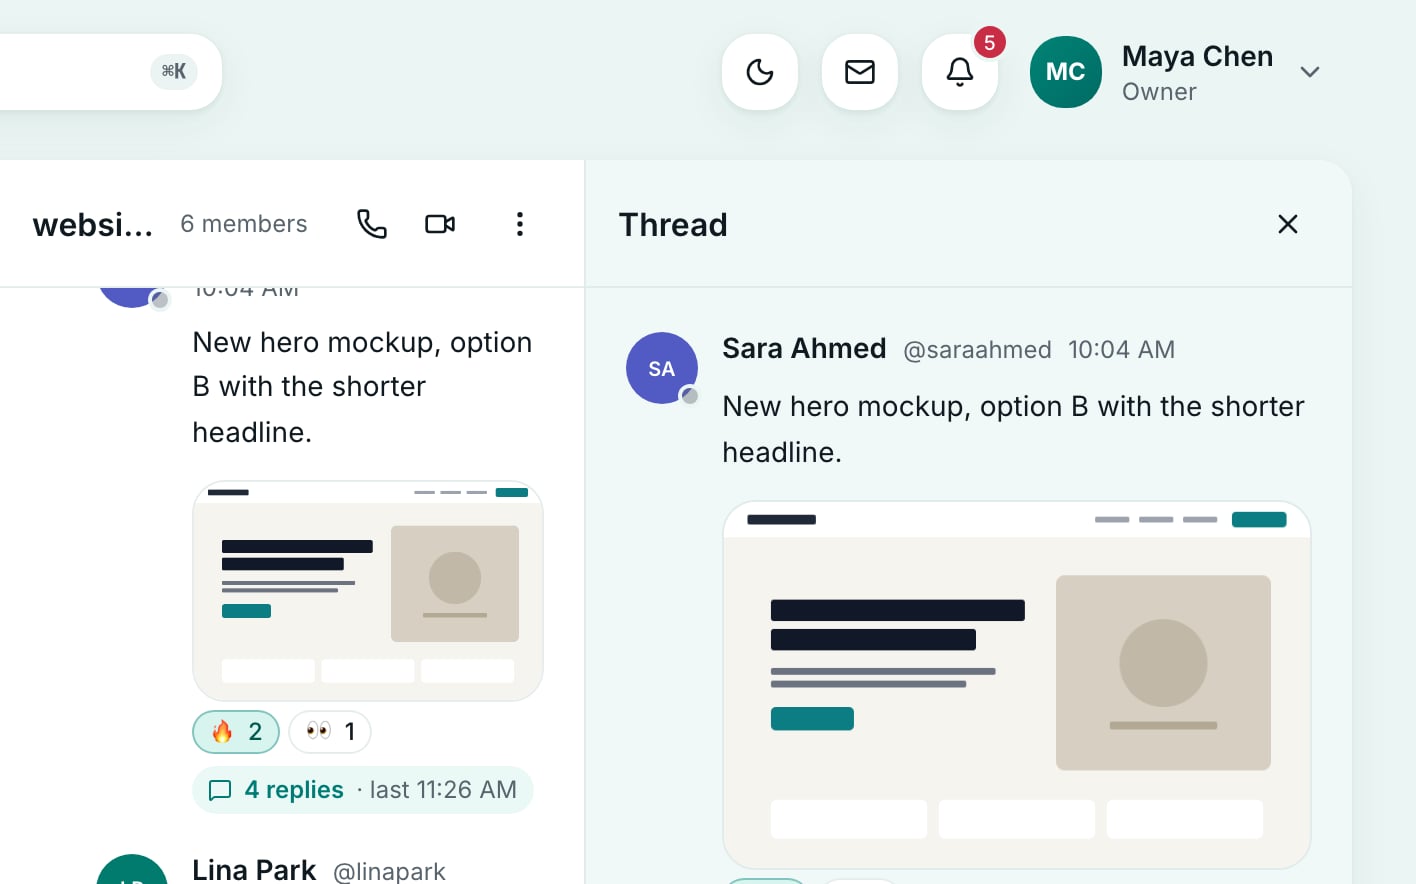Image resolution: width=1416 pixels, height=884 pixels.
Task: Click the Sara Ahmed name in Thread
Action: [804, 348]
